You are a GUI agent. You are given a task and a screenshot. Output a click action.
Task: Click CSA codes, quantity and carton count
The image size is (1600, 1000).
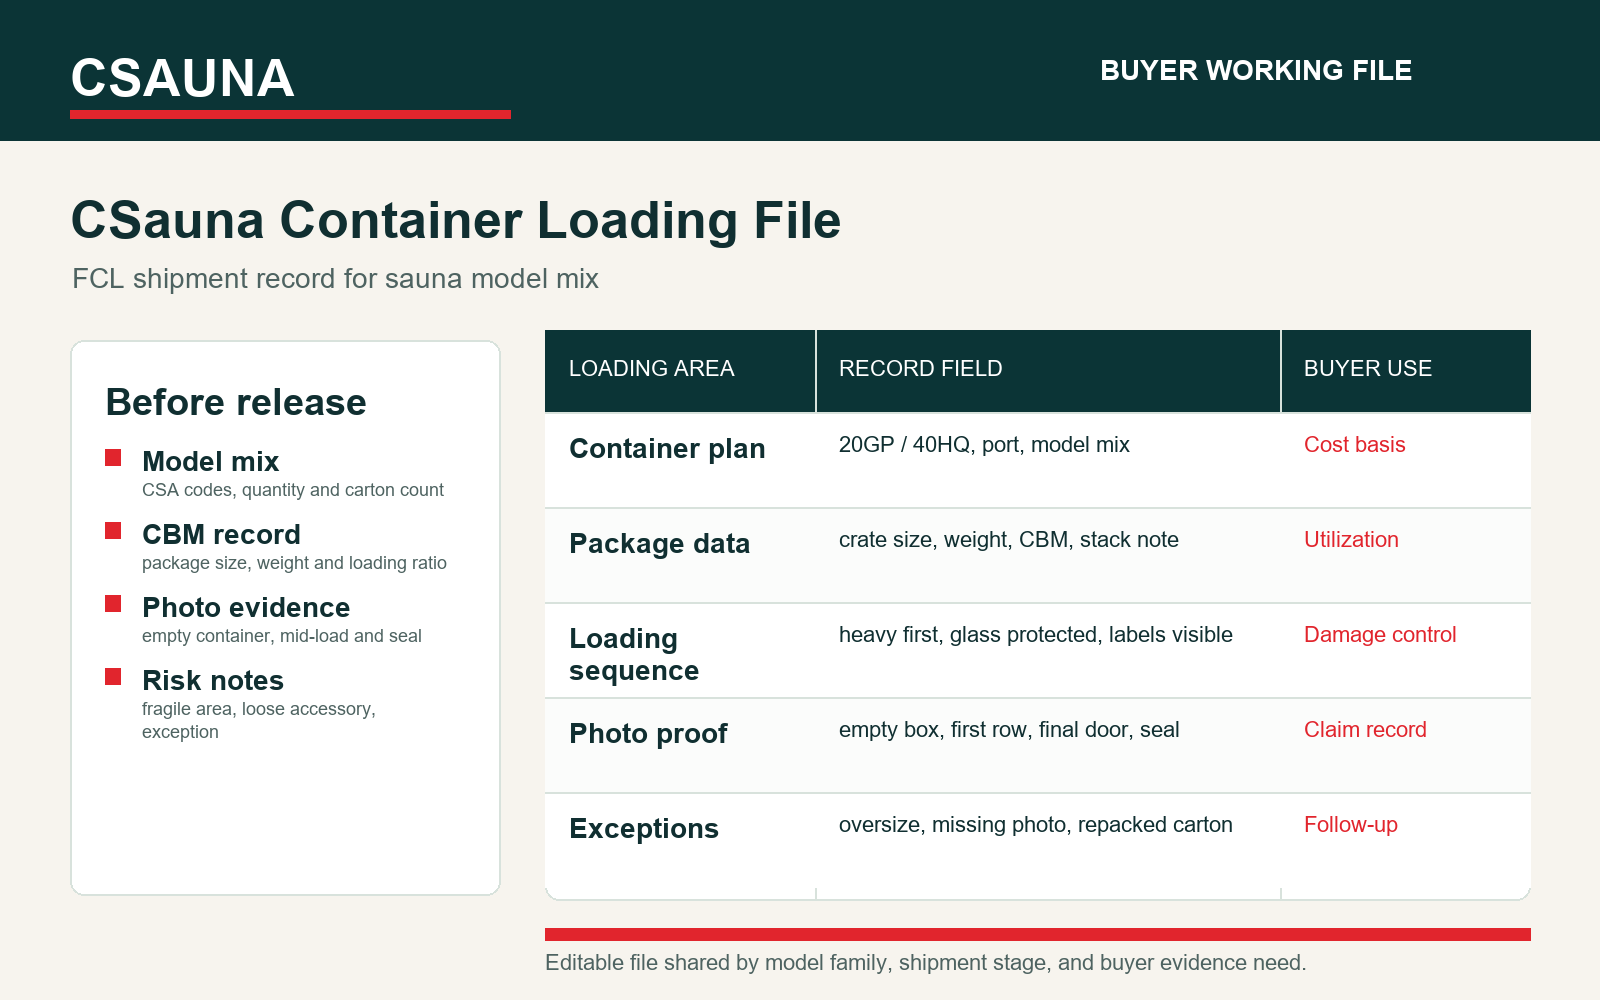click(x=293, y=490)
